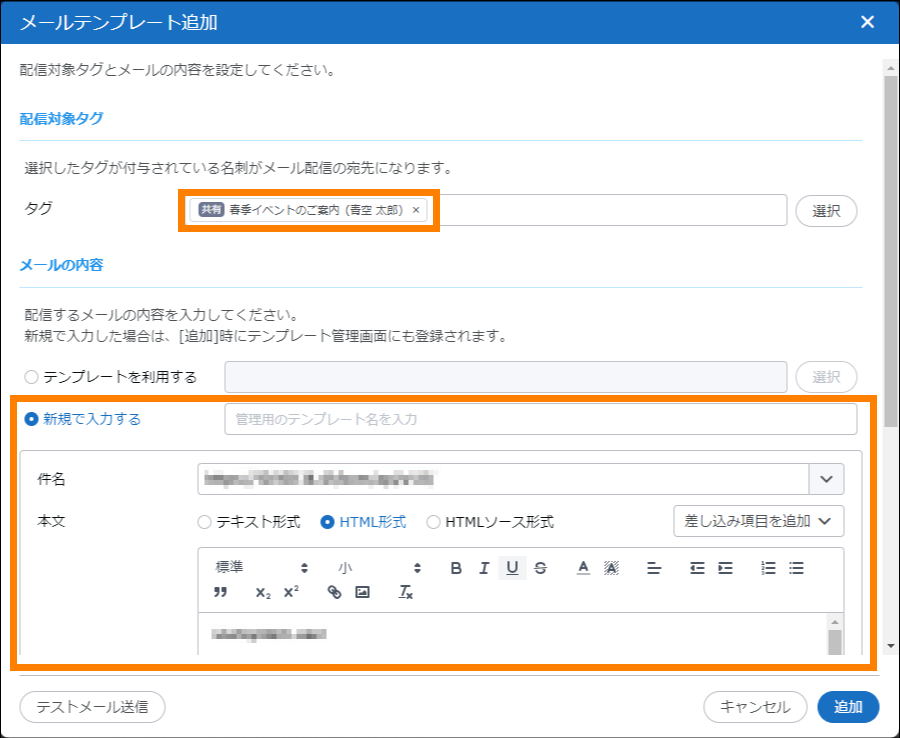Open text color picker (underlined A)
Screen dimensions: 900x738
coord(583,568)
